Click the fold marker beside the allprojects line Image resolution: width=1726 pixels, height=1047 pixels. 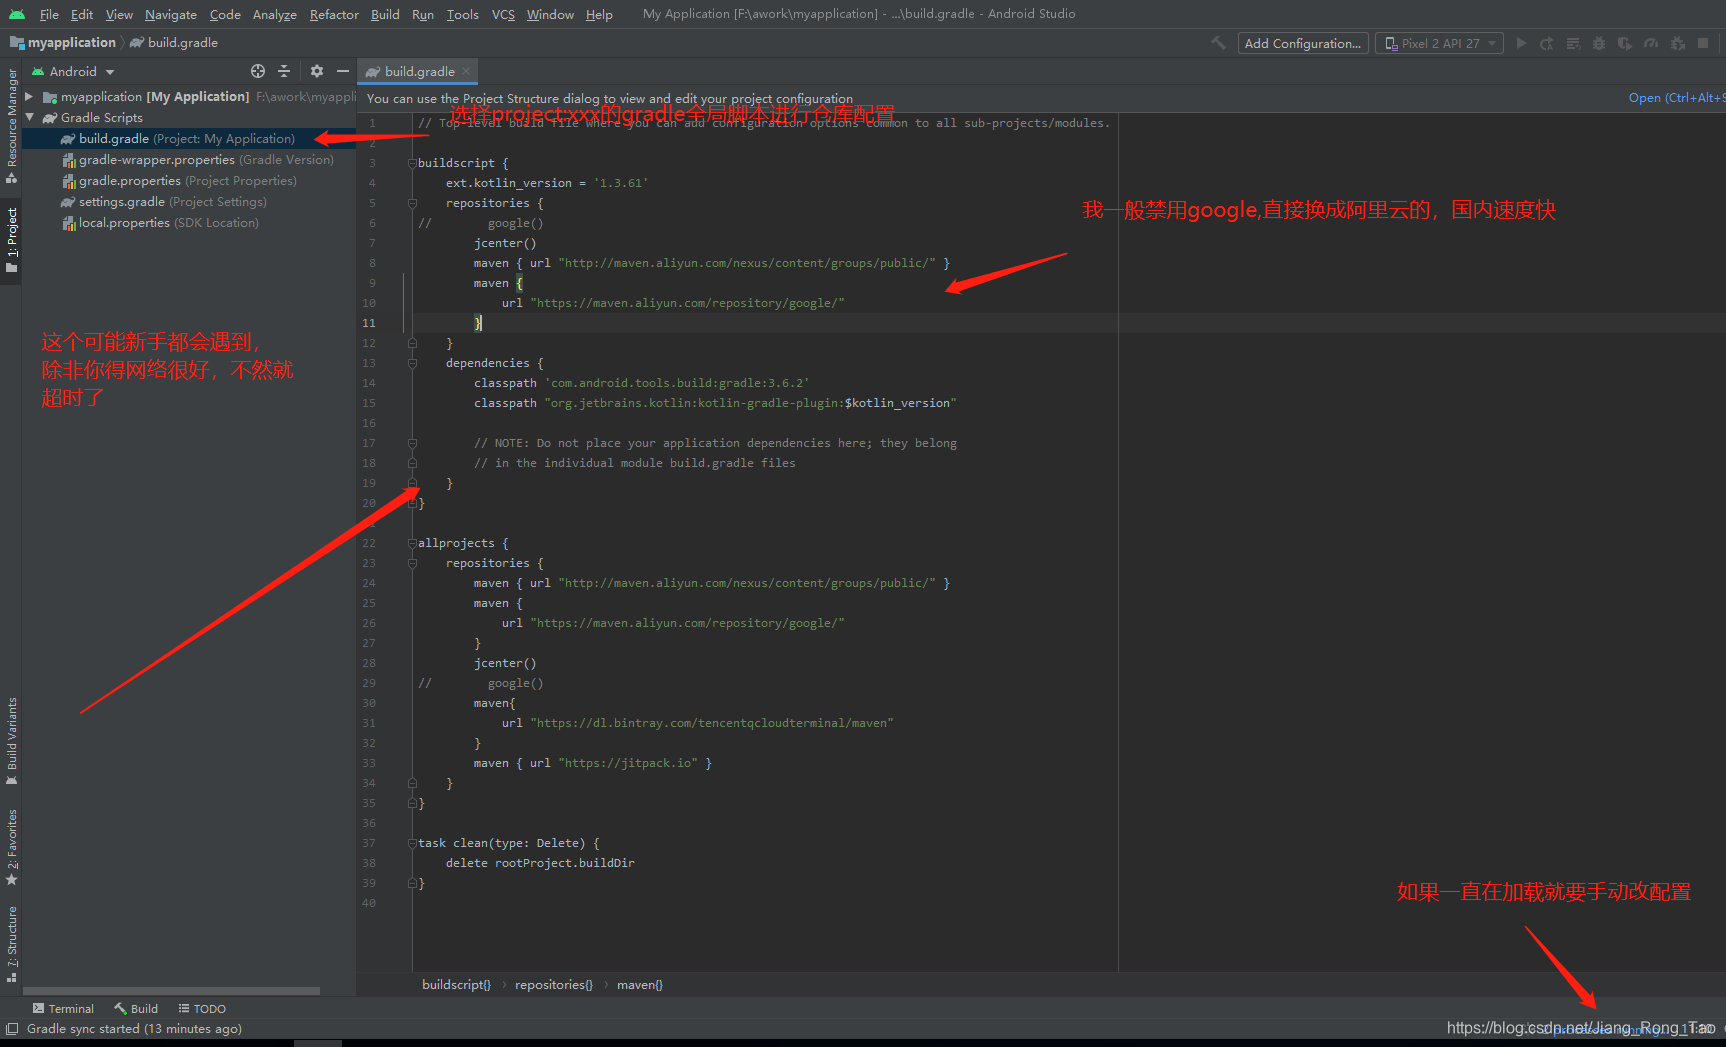click(x=412, y=543)
